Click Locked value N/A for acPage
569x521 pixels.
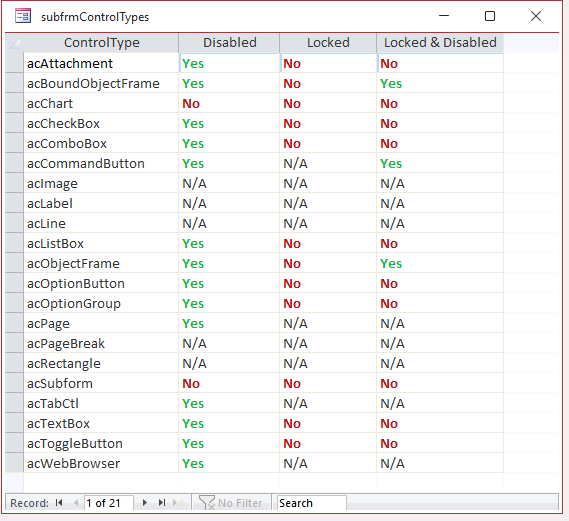(328, 323)
